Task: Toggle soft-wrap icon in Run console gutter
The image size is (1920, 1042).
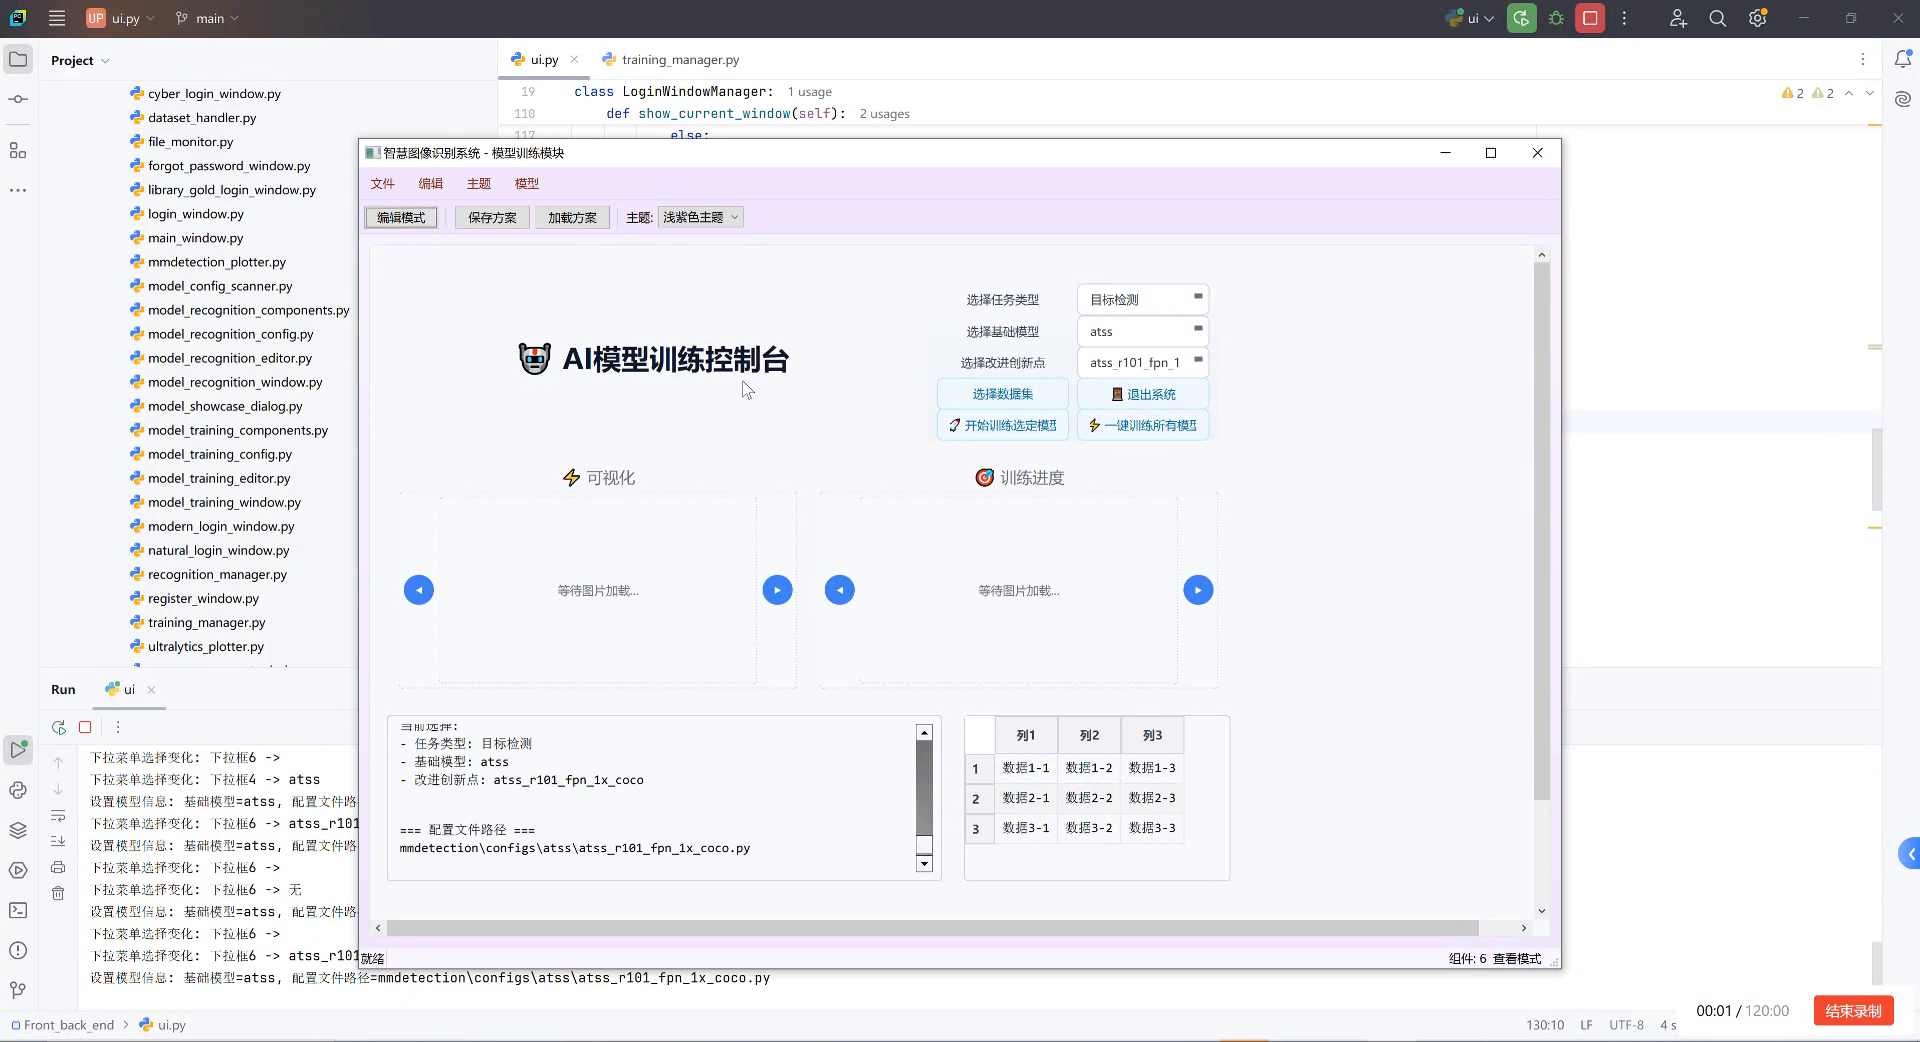Action: (58, 815)
